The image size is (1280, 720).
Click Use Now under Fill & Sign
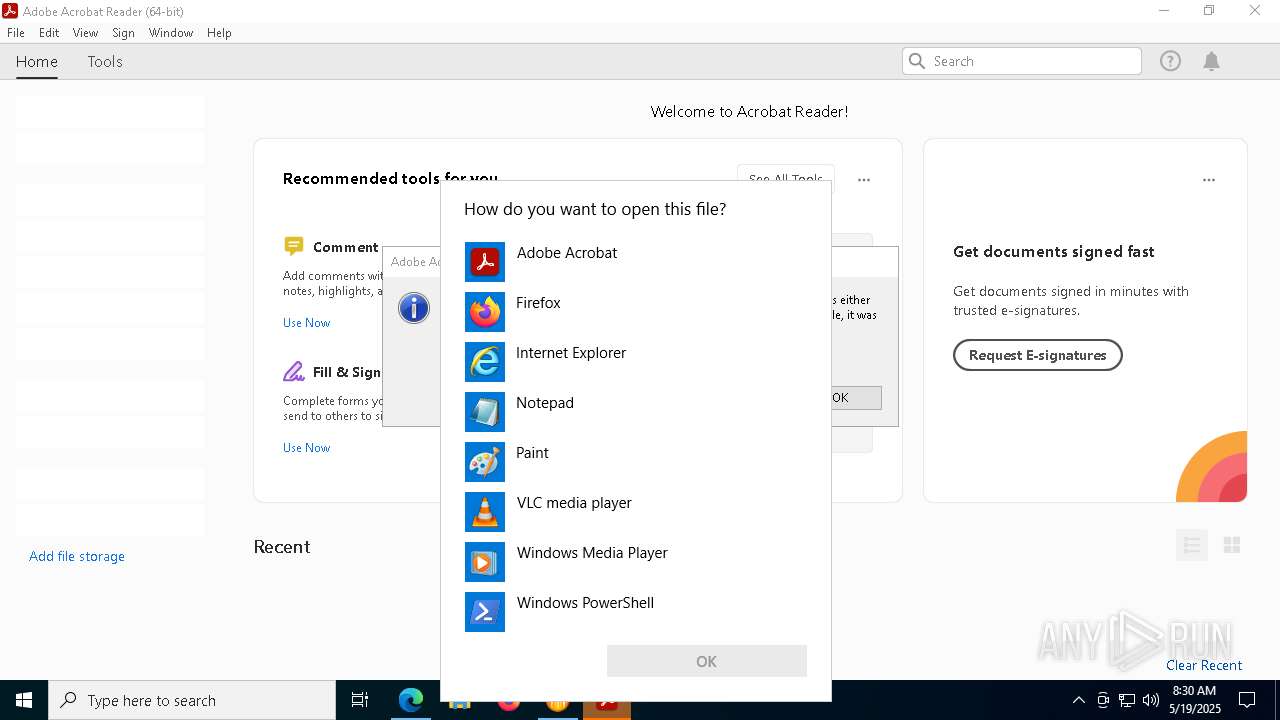click(x=306, y=448)
